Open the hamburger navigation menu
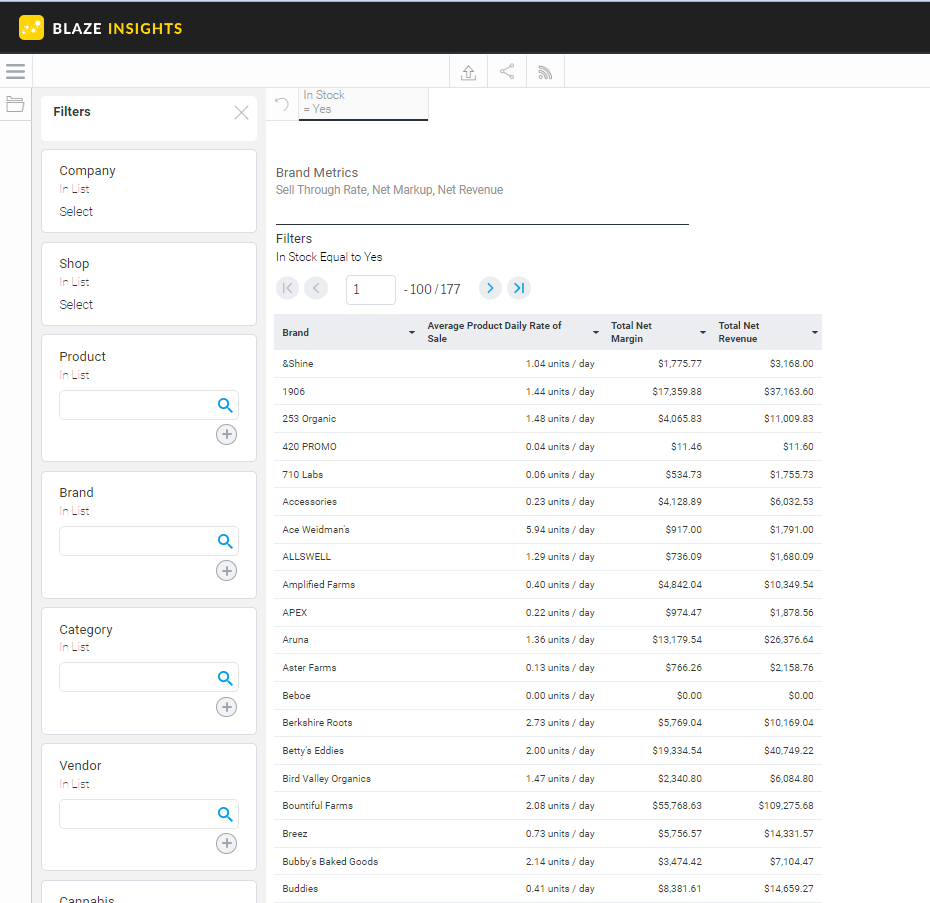This screenshot has height=903, width=930. 15,72
